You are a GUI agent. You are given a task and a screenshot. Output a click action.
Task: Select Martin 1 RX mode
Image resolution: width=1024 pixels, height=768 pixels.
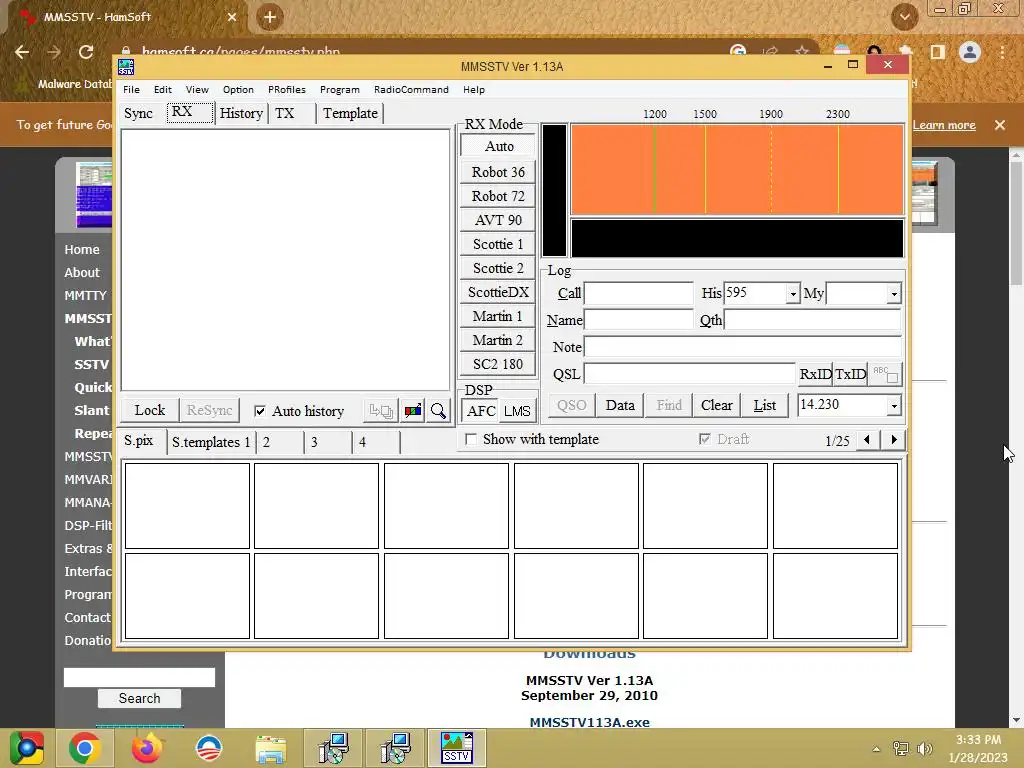tap(498, 316)
